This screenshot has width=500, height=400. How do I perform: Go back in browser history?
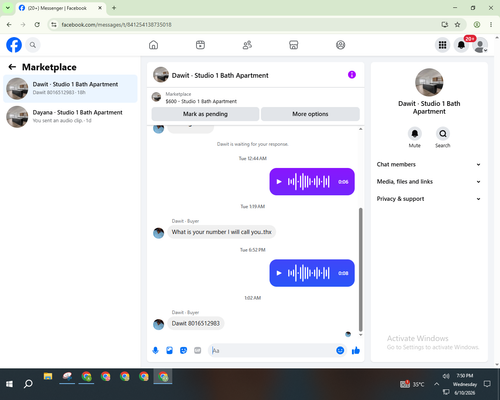[x=9, y=25]
